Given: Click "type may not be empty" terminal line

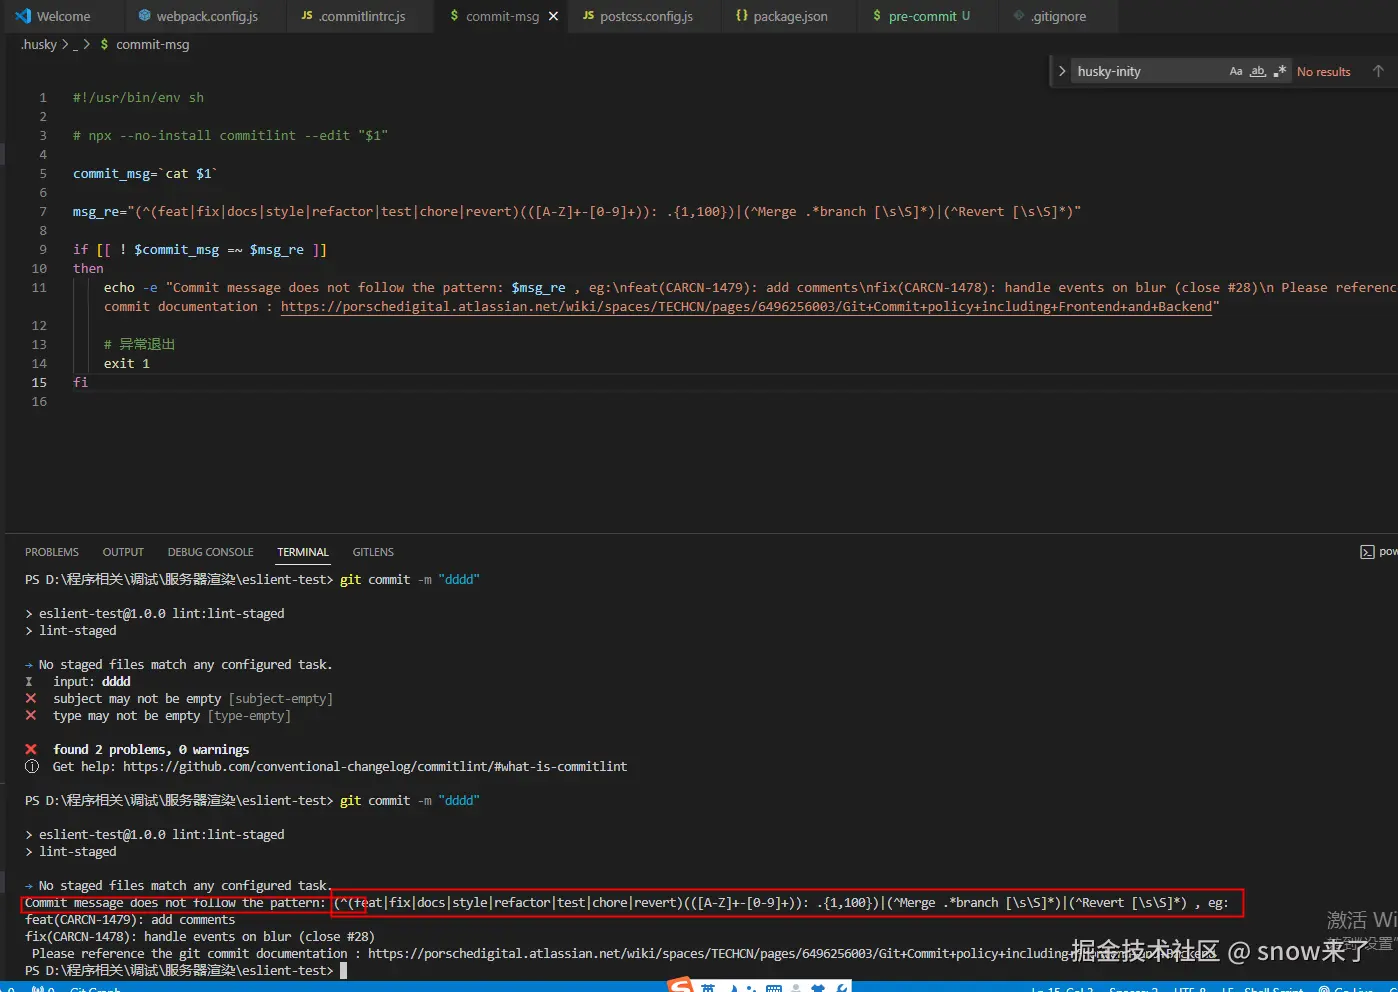Looking at the screenshot, I should 158,715.
